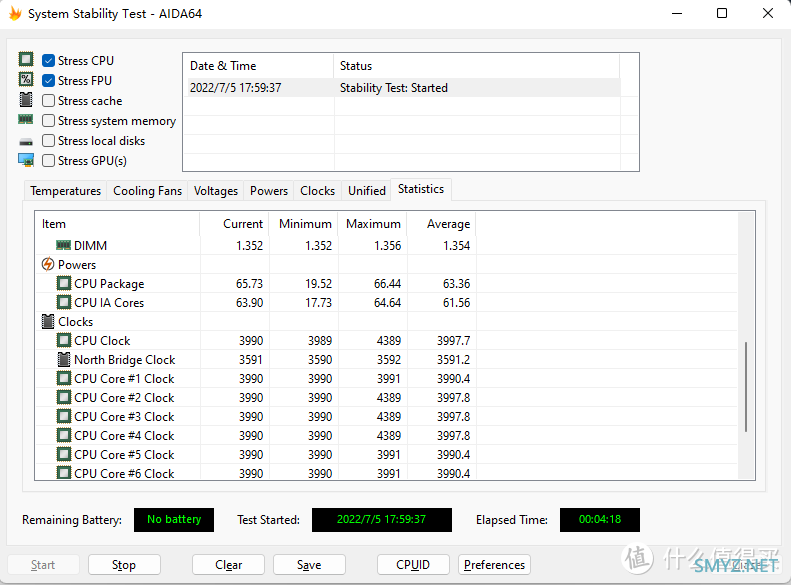Enable the Stress GPU(s) checkbox
The height and width of the screenshot is (585, 791).
pos(48,160)
